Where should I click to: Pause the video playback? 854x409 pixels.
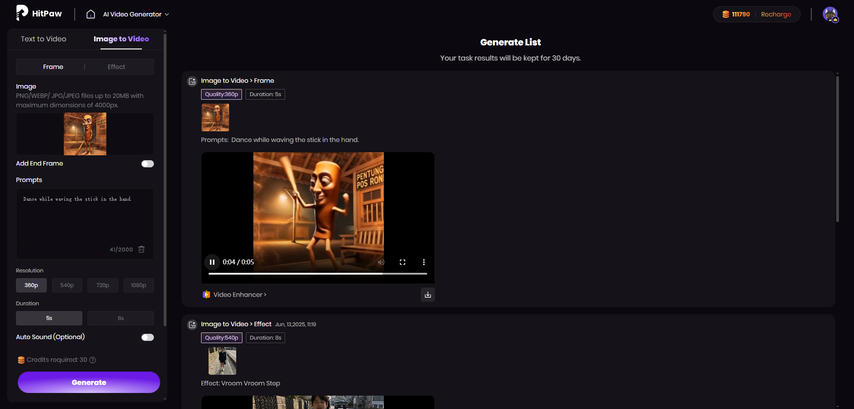212,262
